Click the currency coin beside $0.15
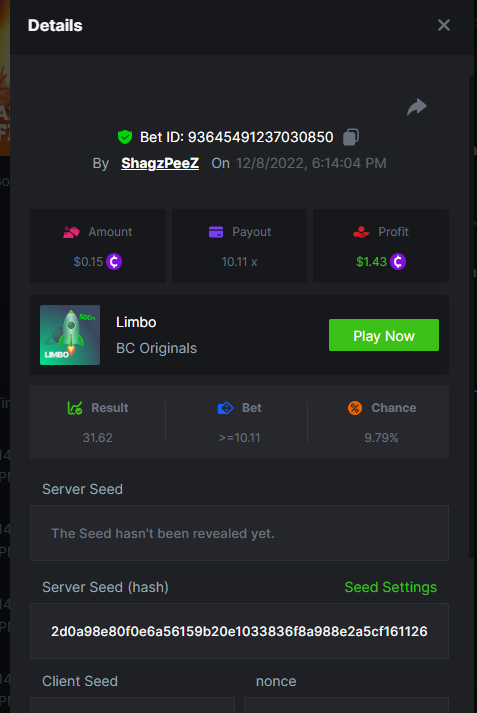477x713 pixels. (x=114, y=261)
